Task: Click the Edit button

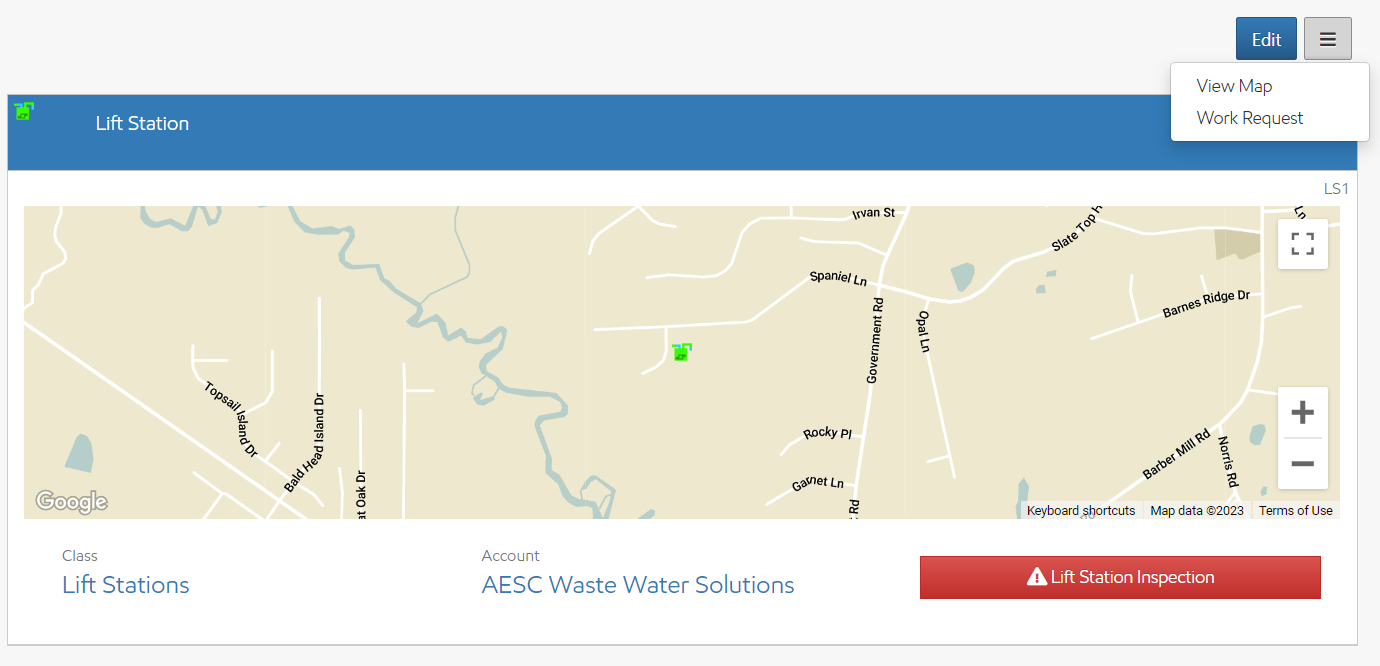Action: pyautogui.click(x=1266, y=39)
